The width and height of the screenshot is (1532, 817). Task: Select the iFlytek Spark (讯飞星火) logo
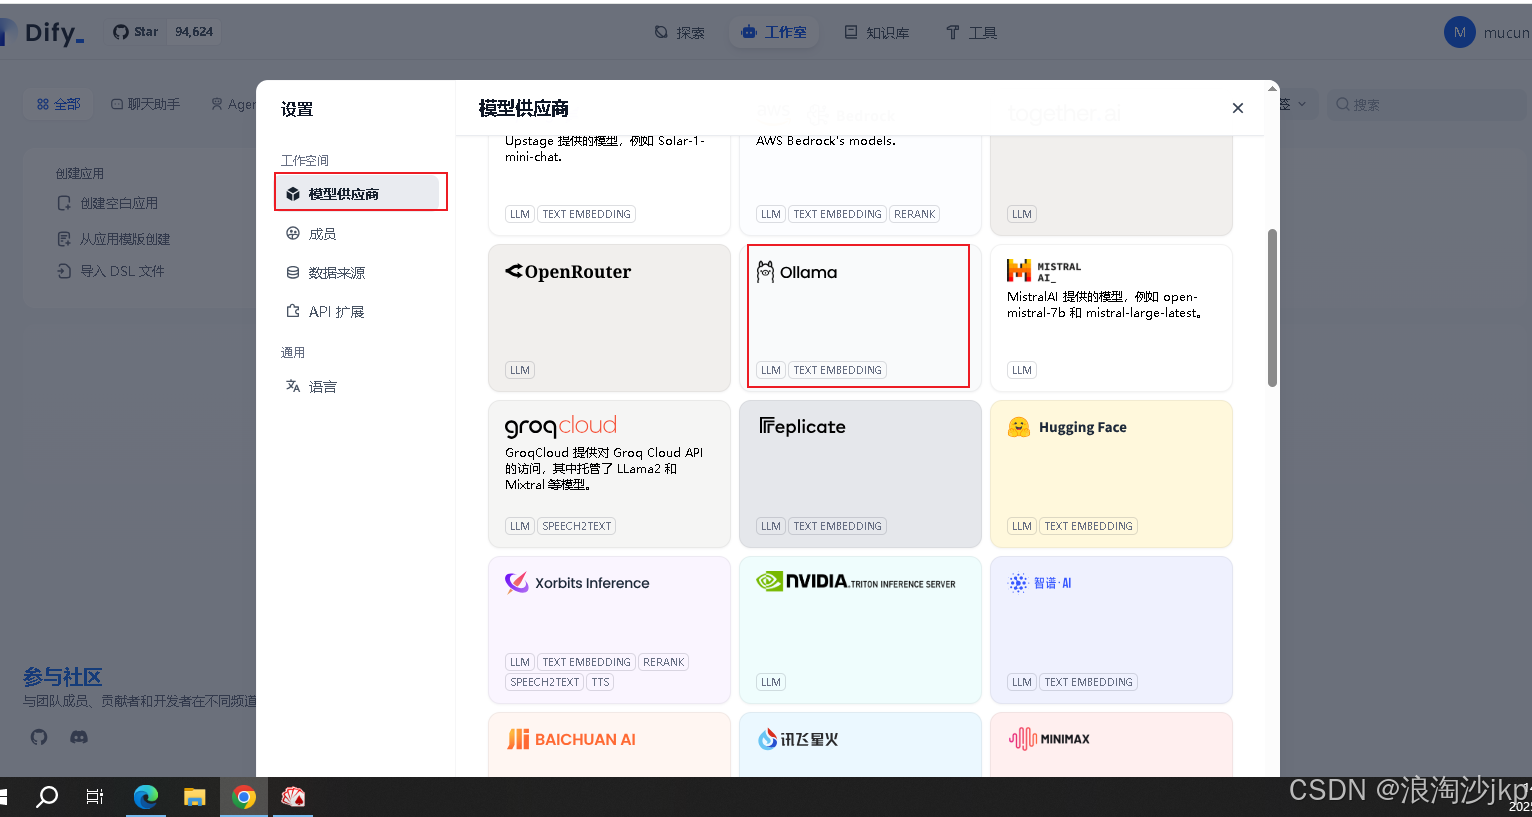(x=797, y=739)
